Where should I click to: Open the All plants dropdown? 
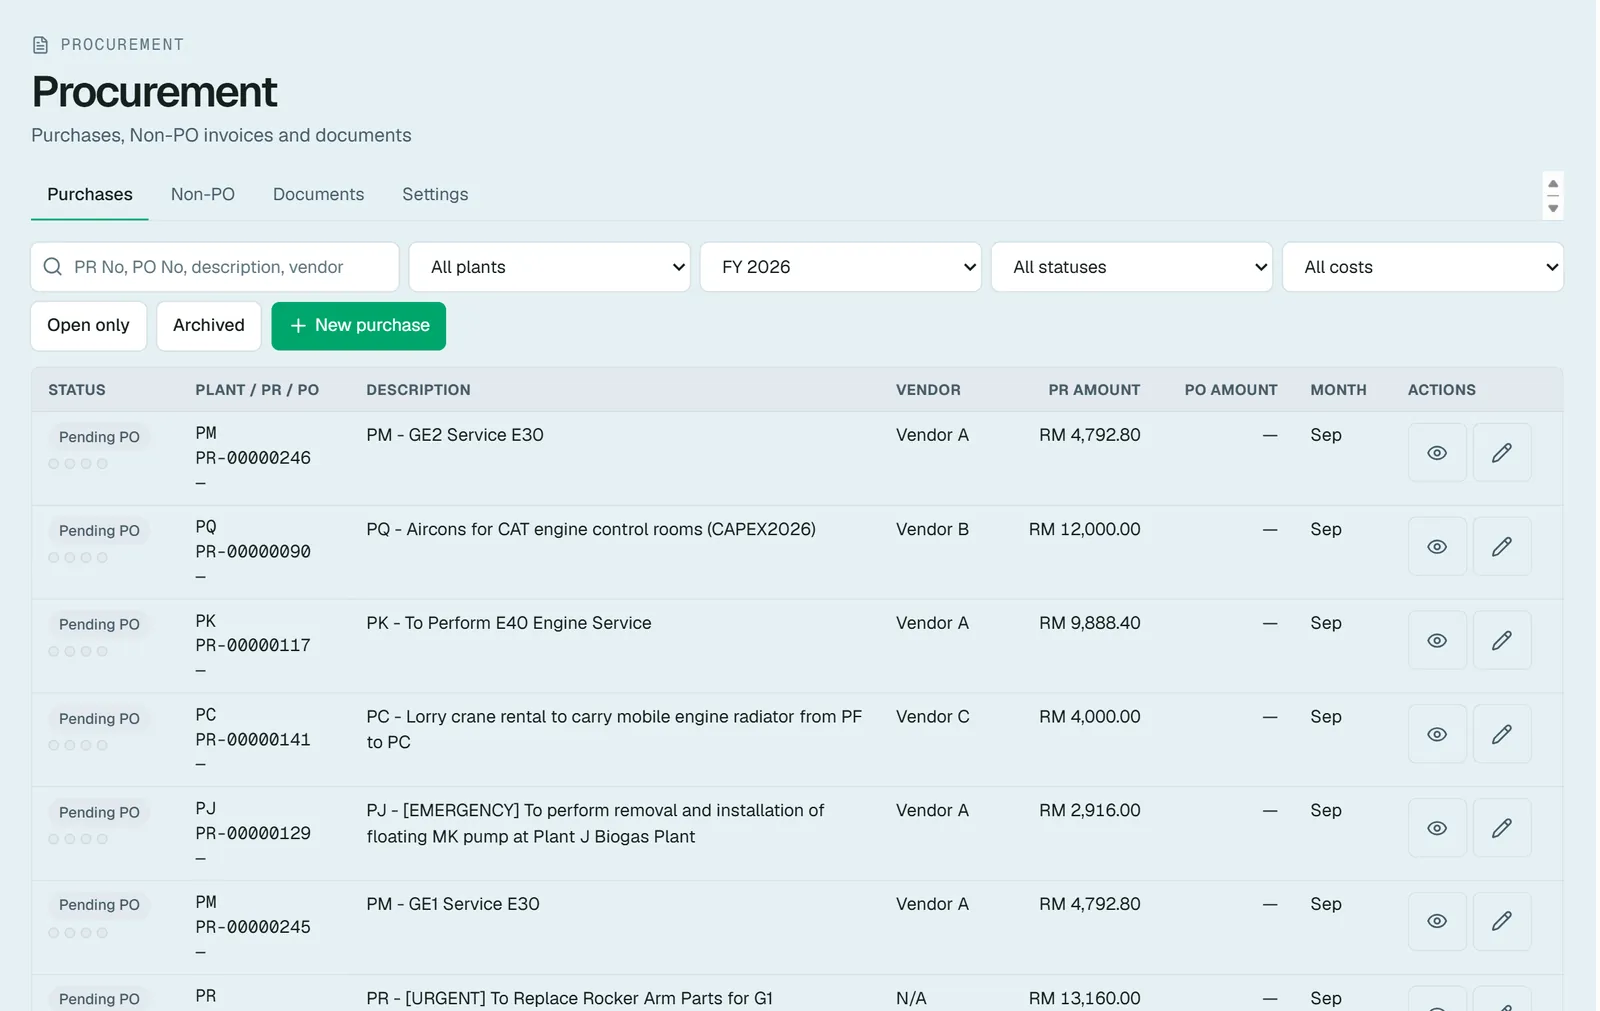click(x=549, y=267)
